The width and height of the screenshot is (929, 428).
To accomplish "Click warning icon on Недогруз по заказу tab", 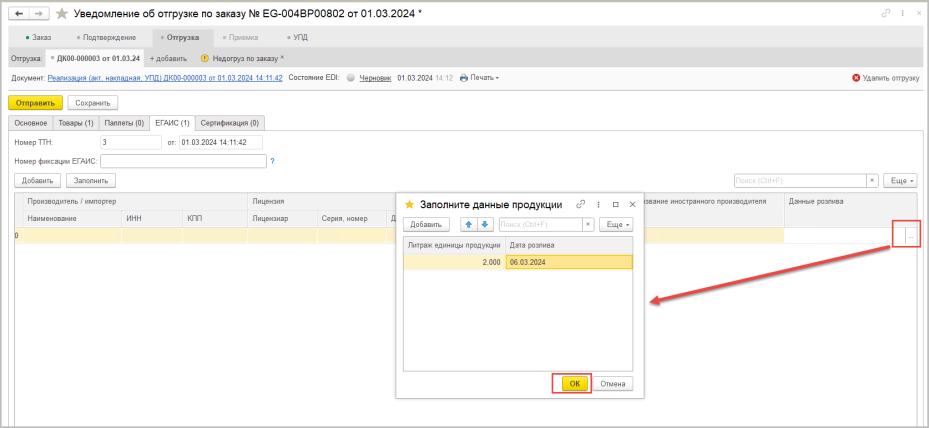I will point(205,58).
